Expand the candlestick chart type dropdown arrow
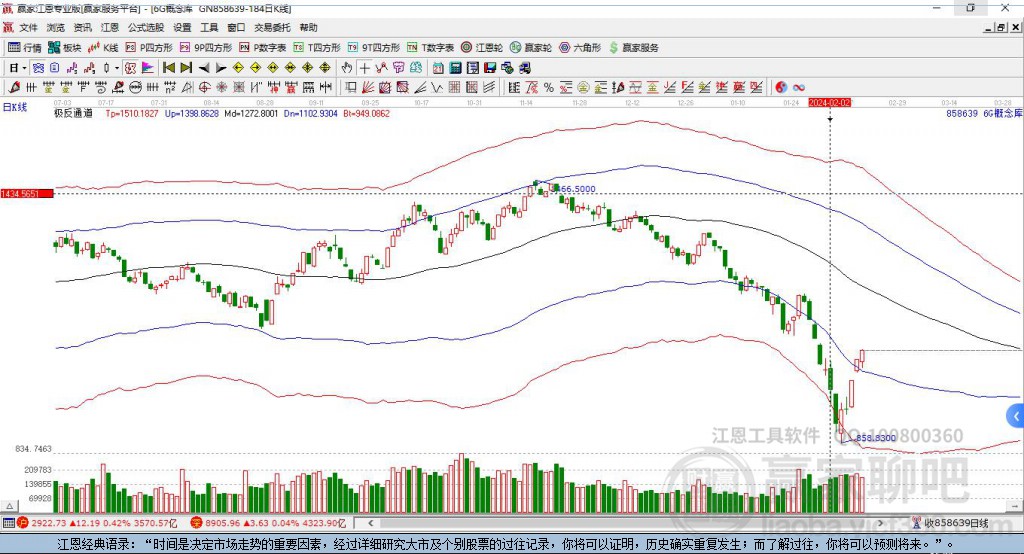This screenshot has height=554, width=1024. [116, 67]
